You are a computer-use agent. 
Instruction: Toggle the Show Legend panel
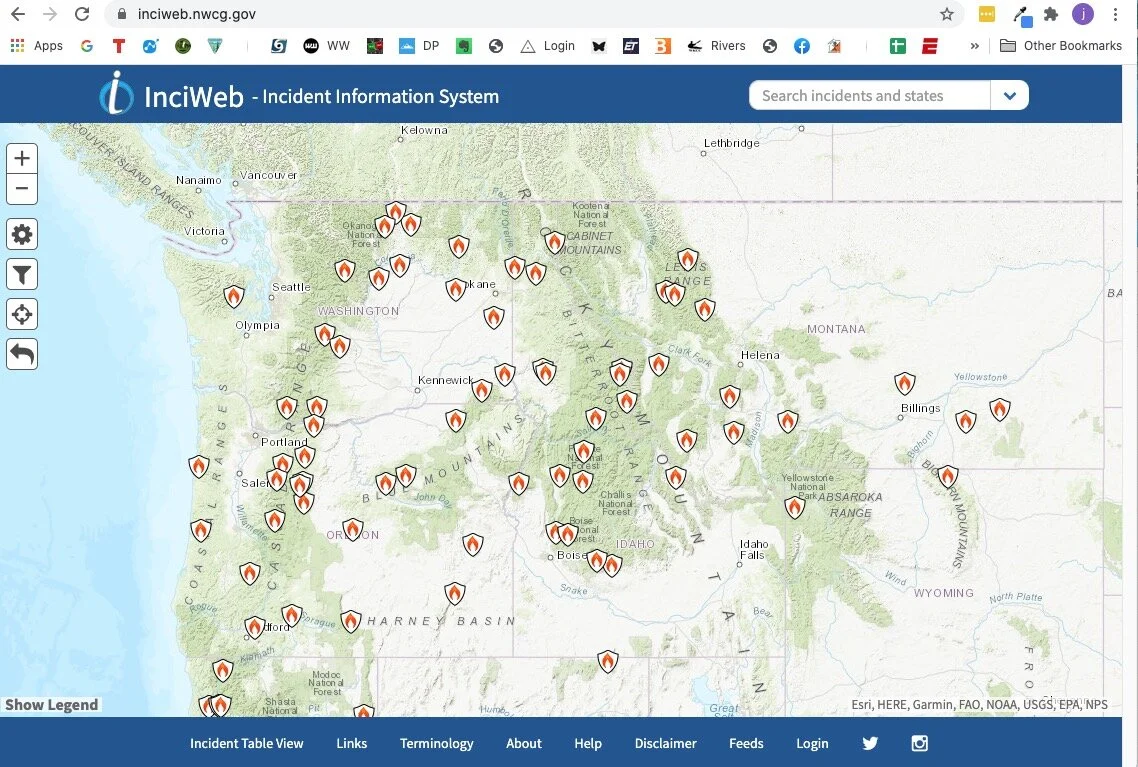point(52,704)
